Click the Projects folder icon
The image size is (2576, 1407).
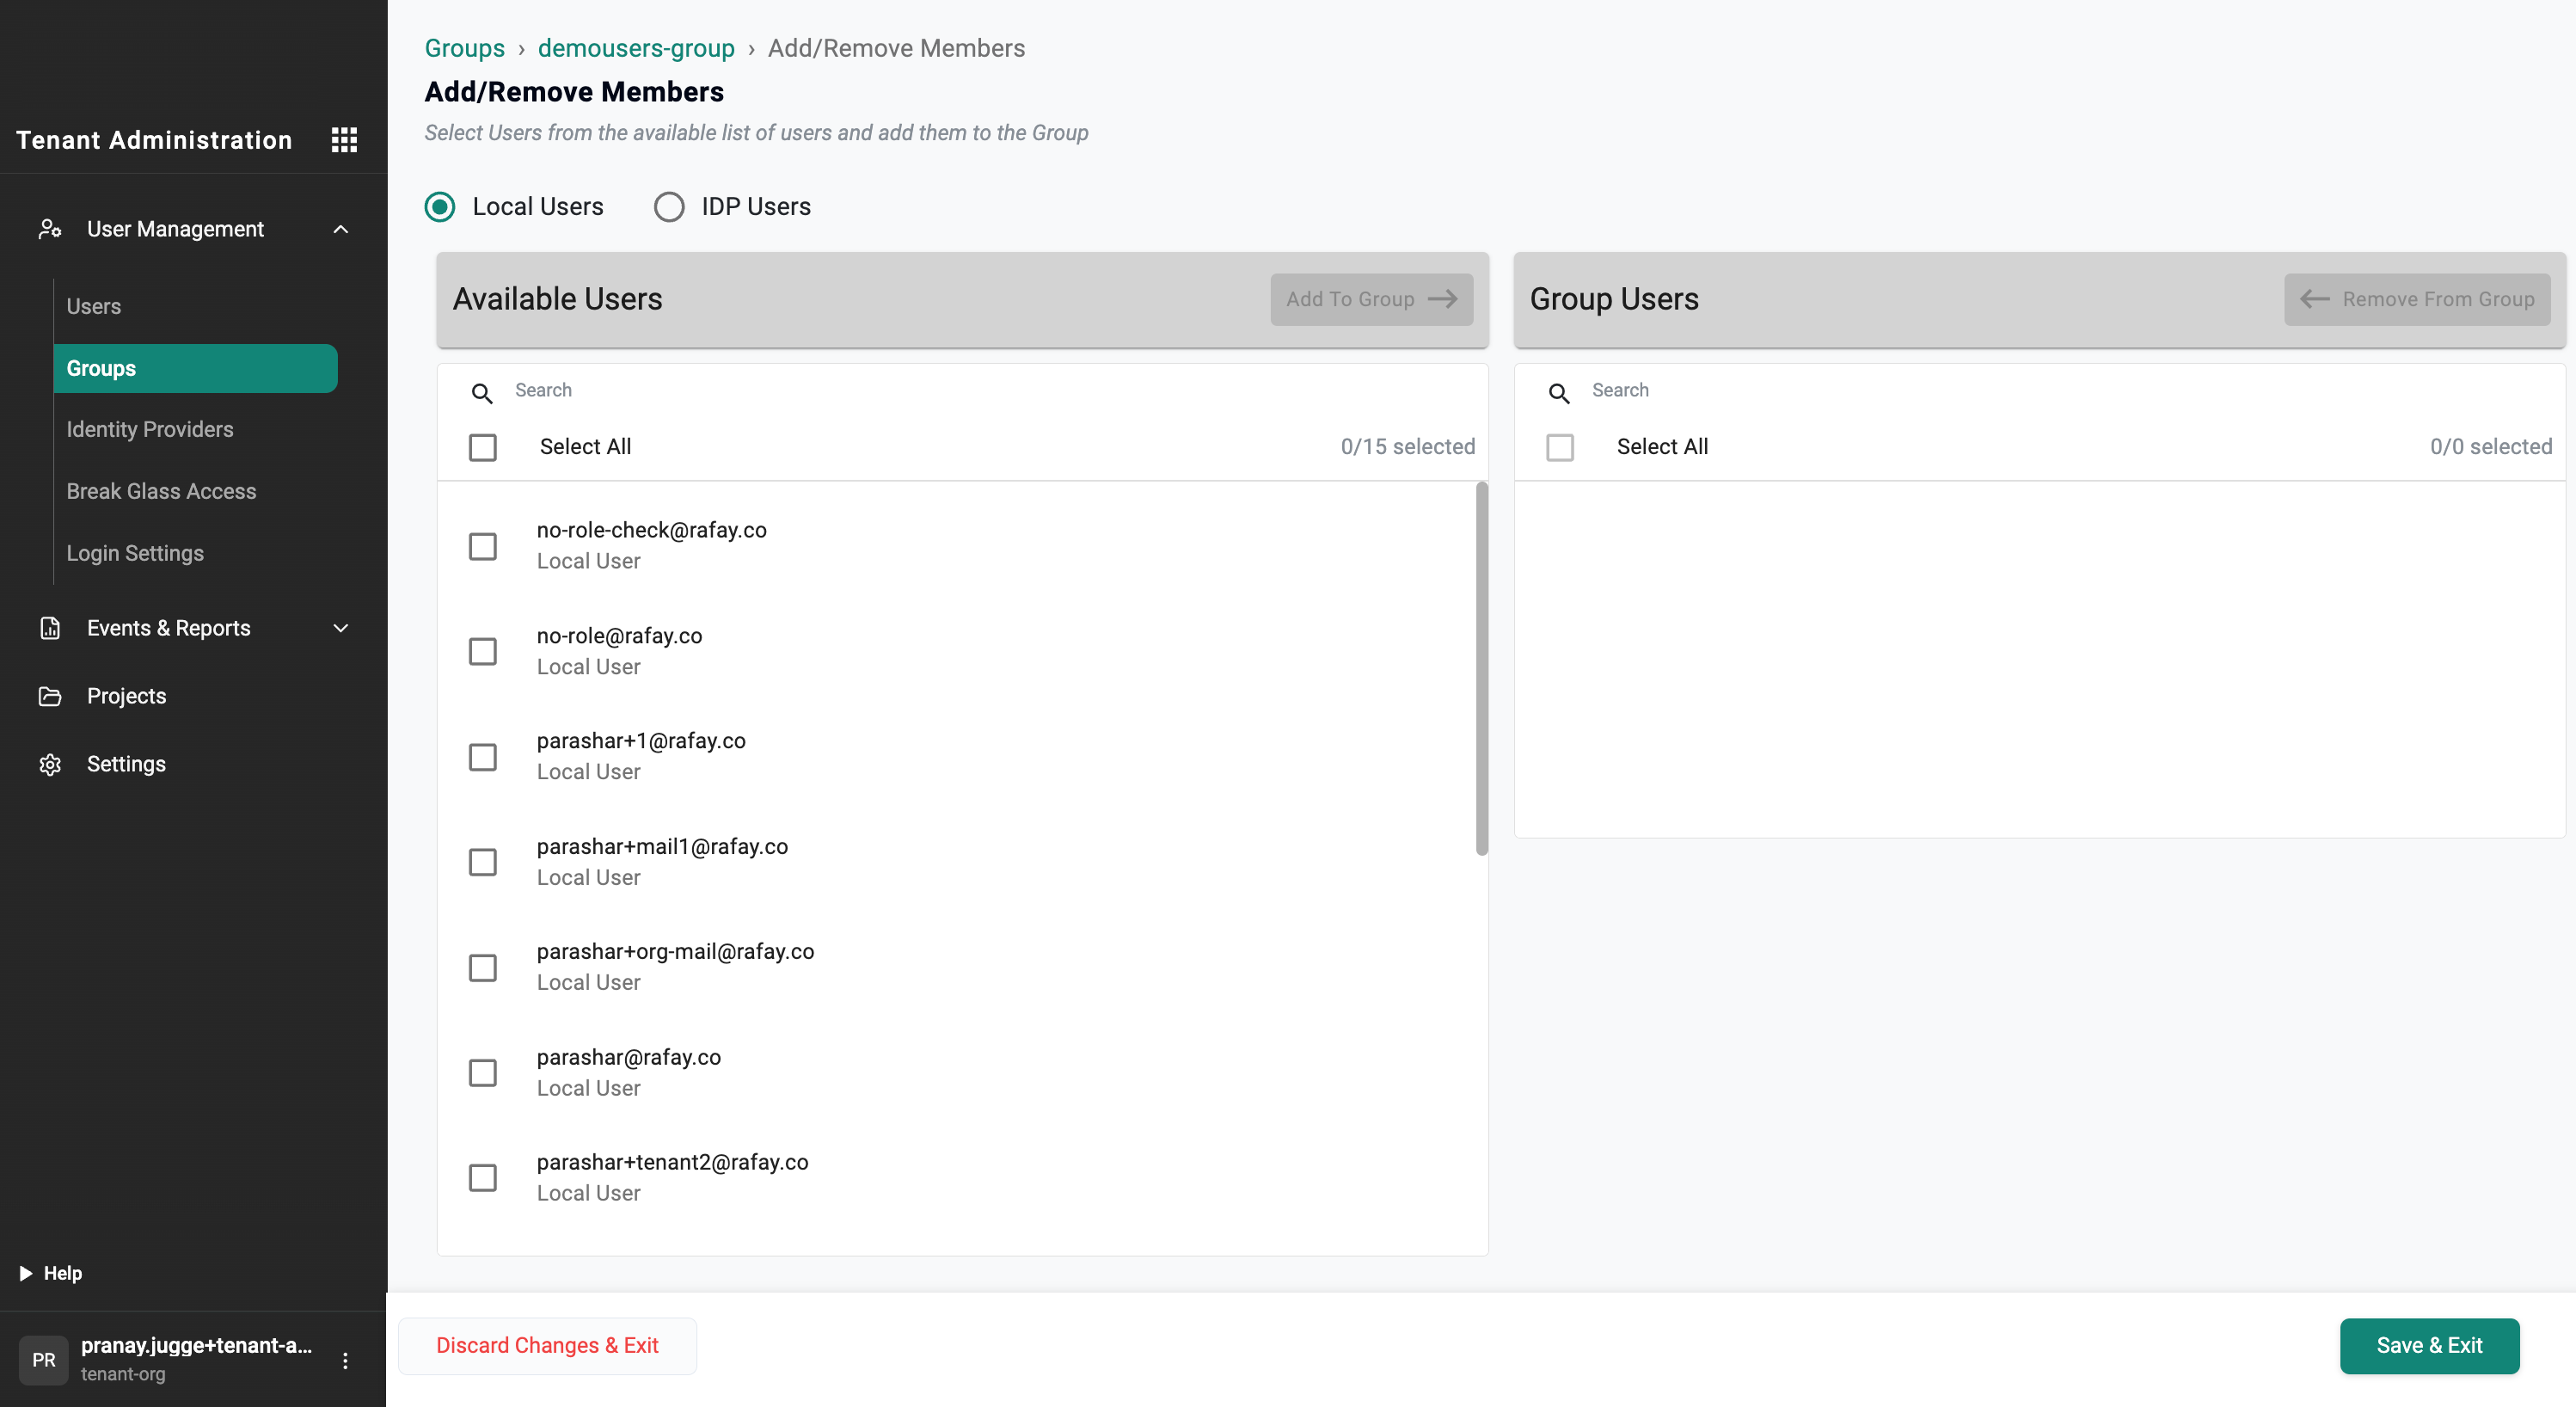coord(49,696)
